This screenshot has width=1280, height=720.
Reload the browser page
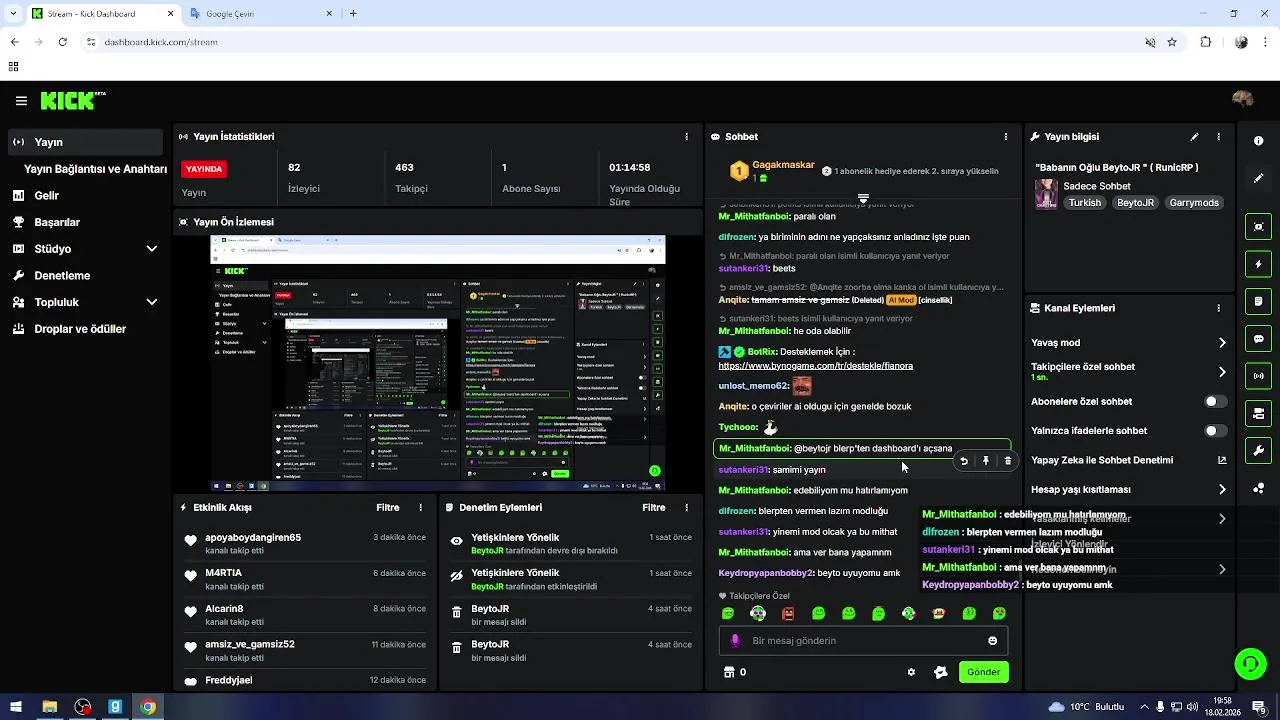point(62,42)
